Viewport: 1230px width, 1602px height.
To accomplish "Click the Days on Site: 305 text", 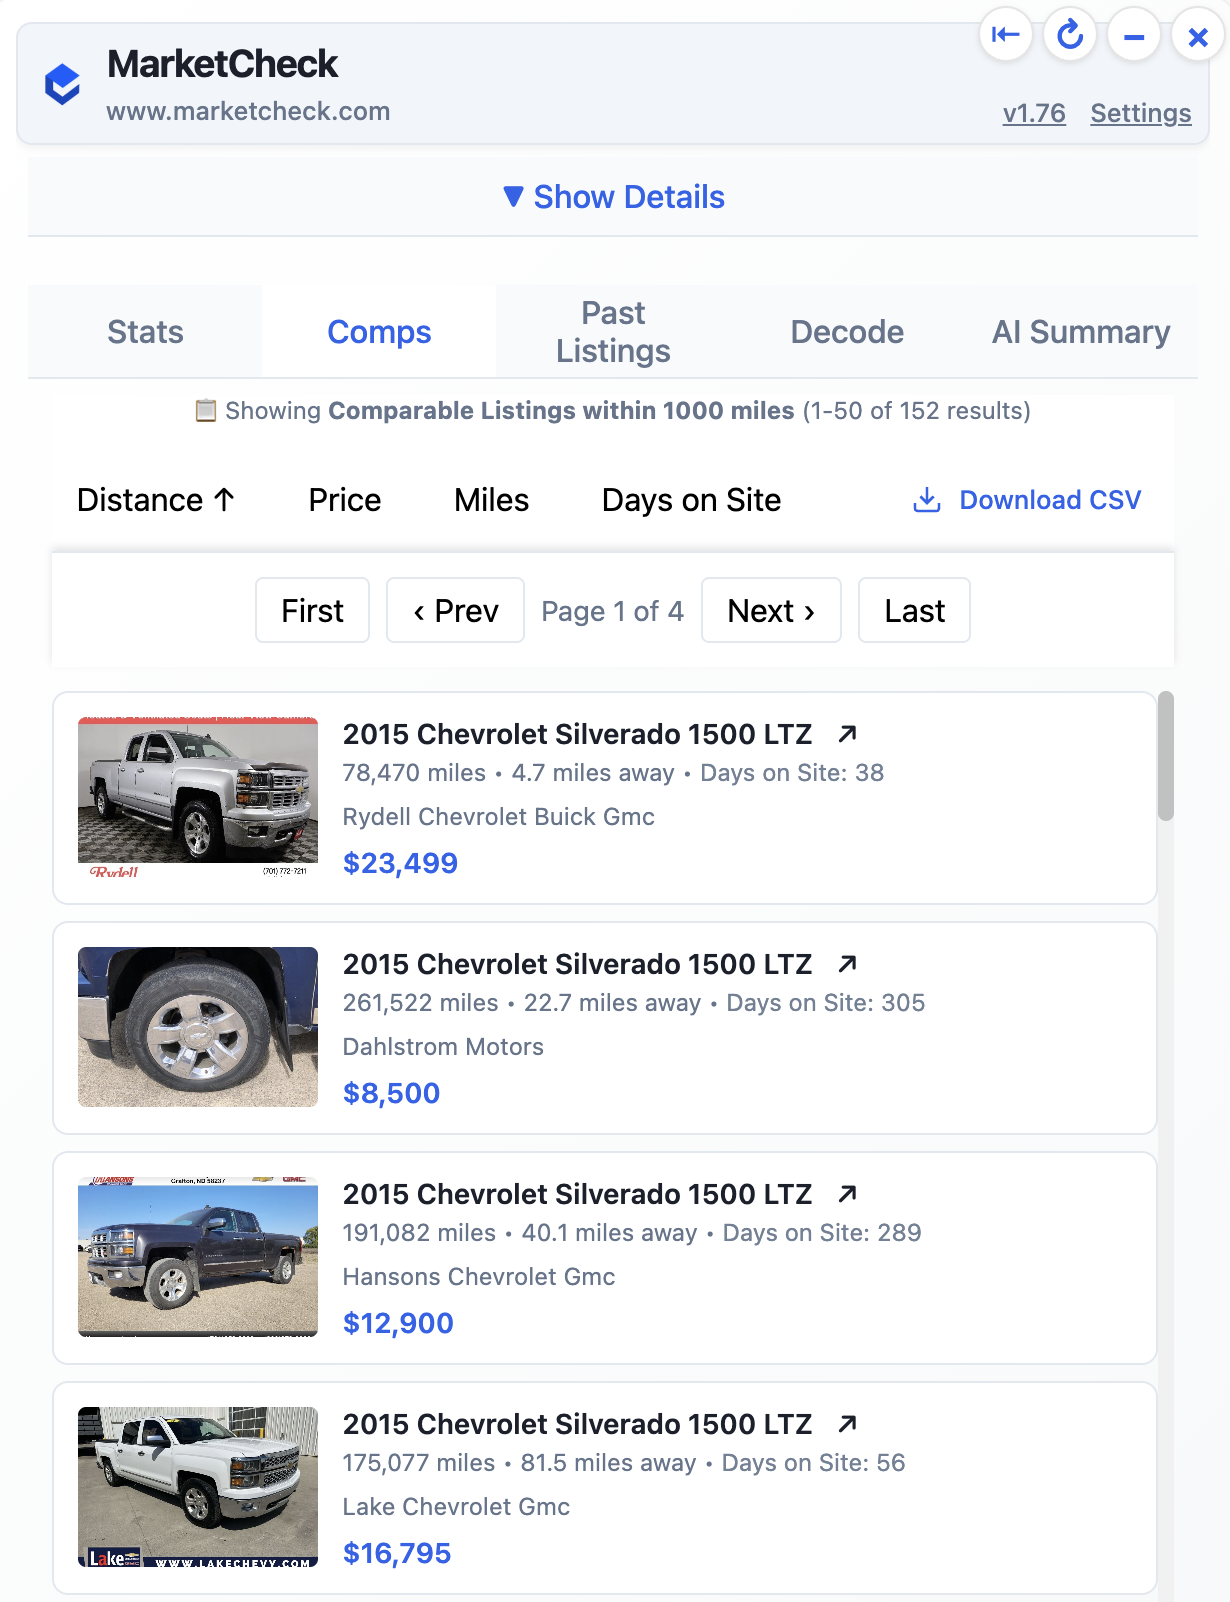I will 826,1003.
